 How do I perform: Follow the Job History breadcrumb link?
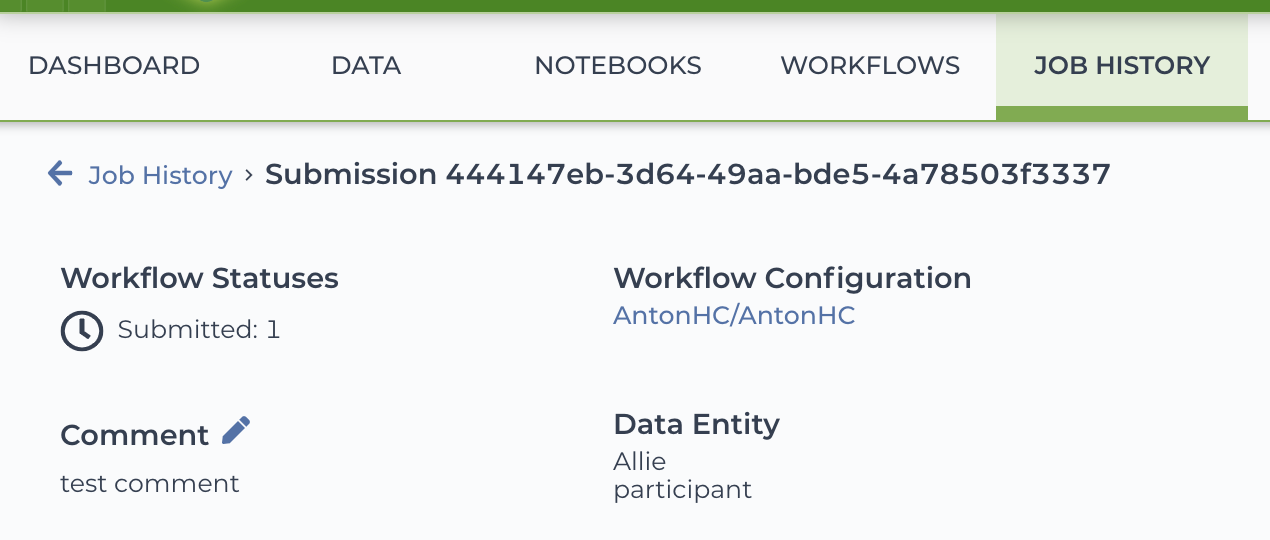[160, 175]
